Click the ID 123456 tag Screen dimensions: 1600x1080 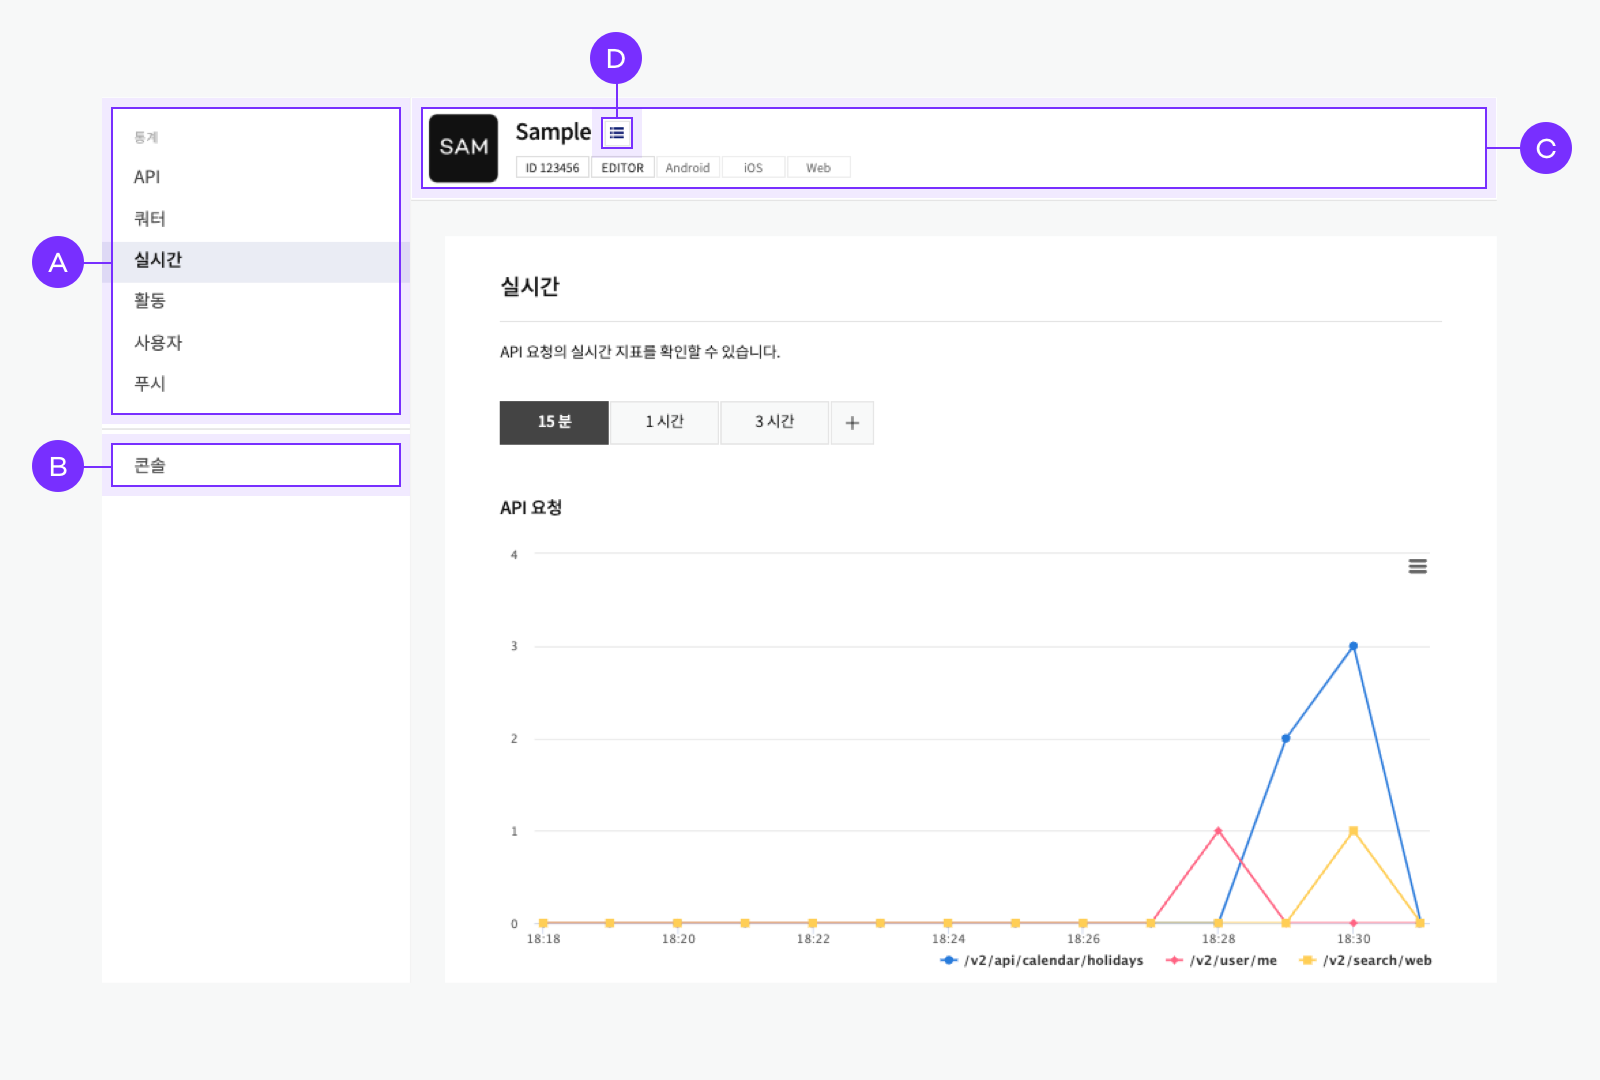tap(552, 168)
